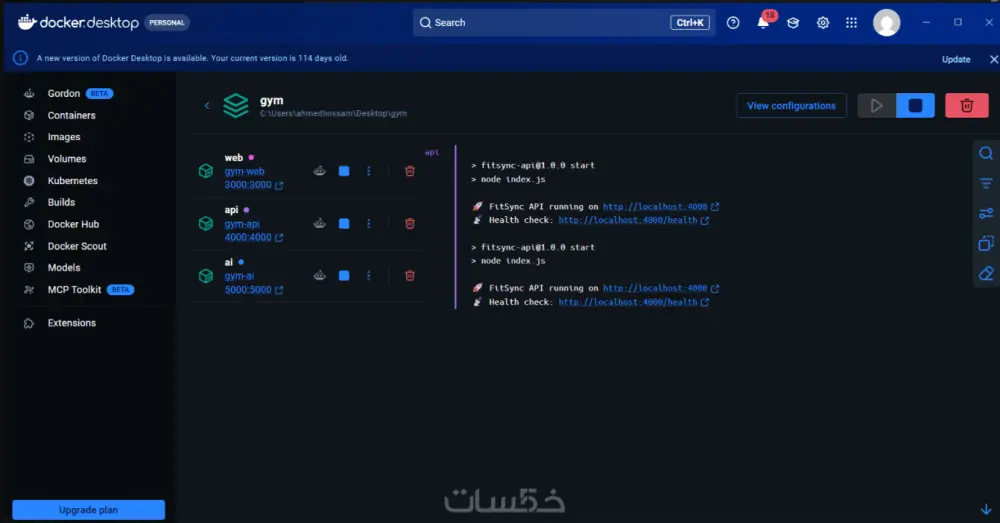Open second localhost:4000/health log link
The image size is (1000, 523).
633,302
